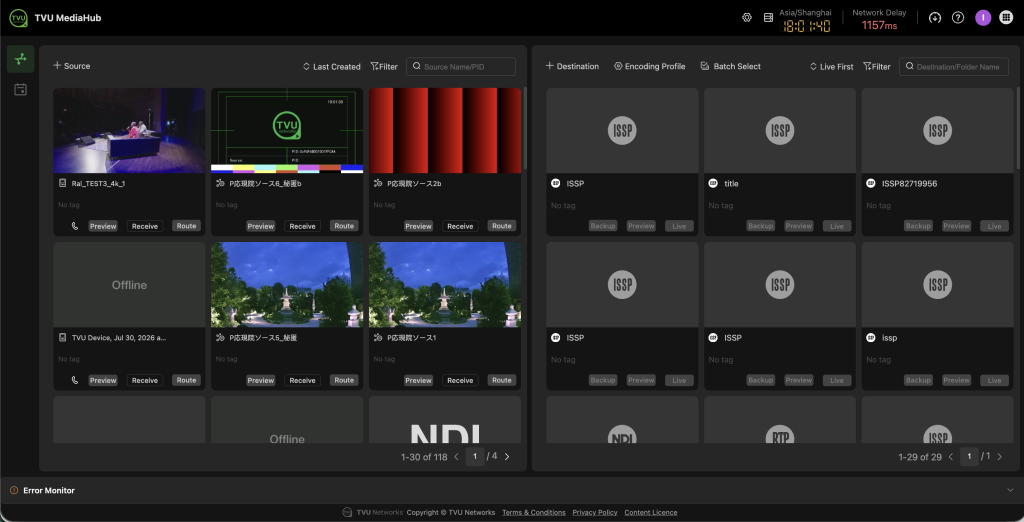Select the TVU test pattern thumbnail
Viewport: 1024px width, 522px height.
[x=287, y=131]
